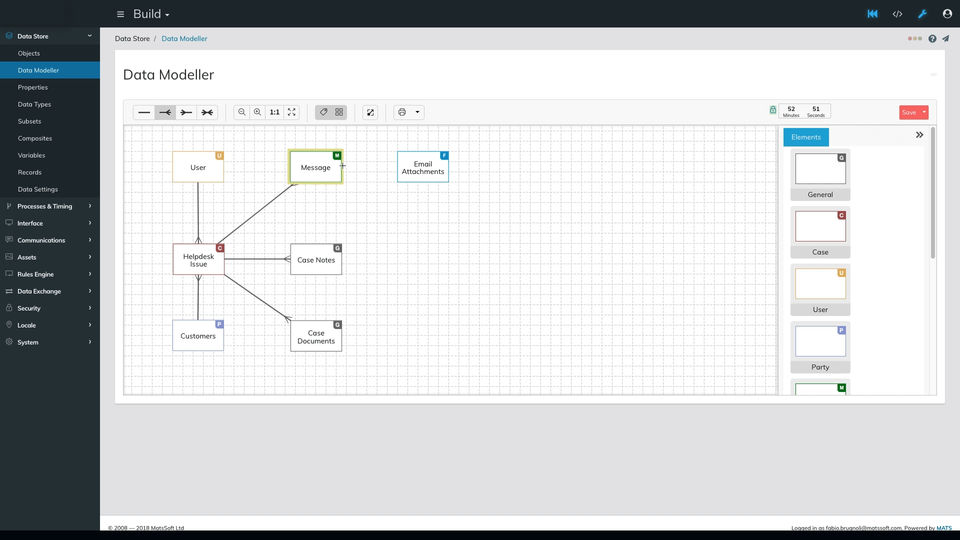960x540 pixels.
Task: Collapse the Data Store sidebar section
Action: (50, 36)
